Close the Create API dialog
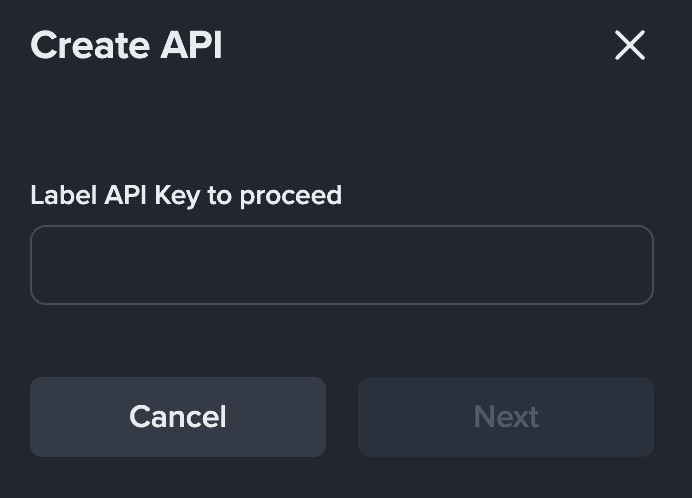Image resolution: width=692 pixels, height=498 pixels. pos(630,45)
